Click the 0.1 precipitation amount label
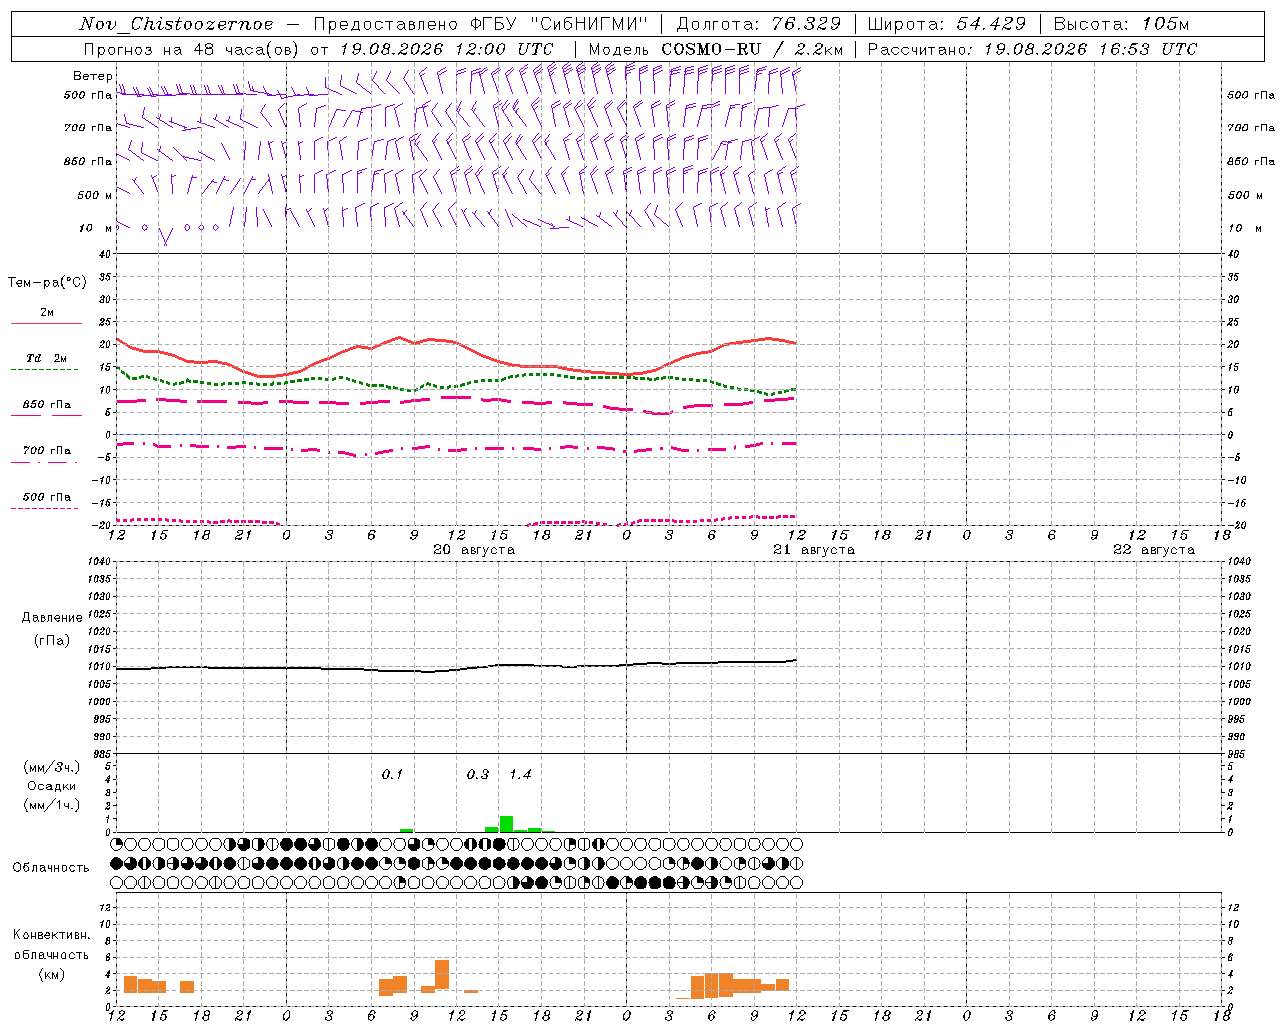 392,775
